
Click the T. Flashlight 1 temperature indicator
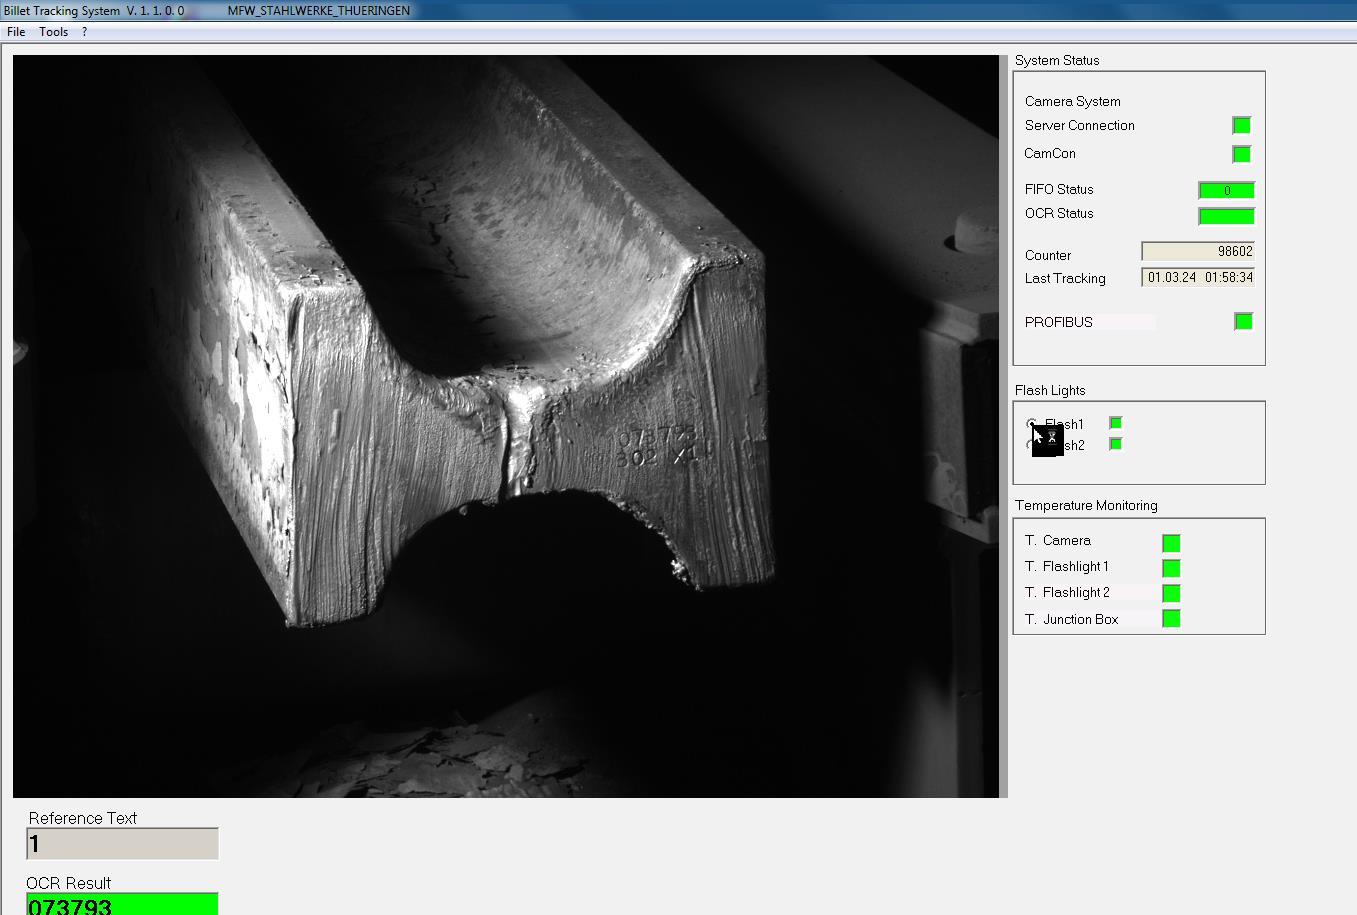click(x=1171, y=568)
